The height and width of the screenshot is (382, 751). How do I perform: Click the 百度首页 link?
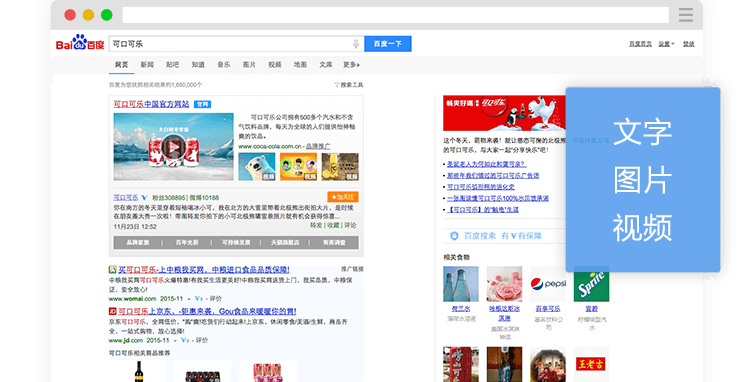640,44
